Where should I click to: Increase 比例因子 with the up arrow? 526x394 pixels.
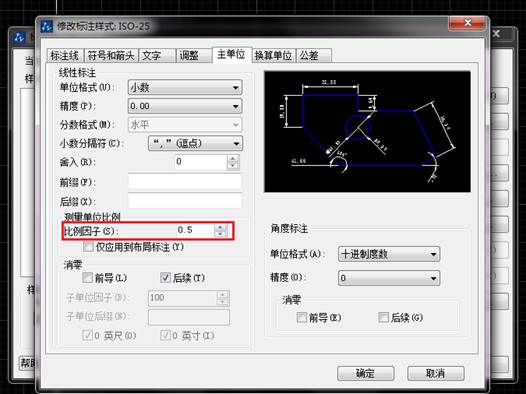tap(220, 227)
